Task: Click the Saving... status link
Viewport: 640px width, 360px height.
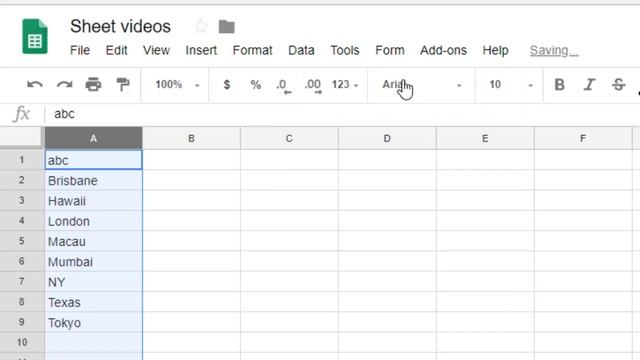Action: (554, 50)
